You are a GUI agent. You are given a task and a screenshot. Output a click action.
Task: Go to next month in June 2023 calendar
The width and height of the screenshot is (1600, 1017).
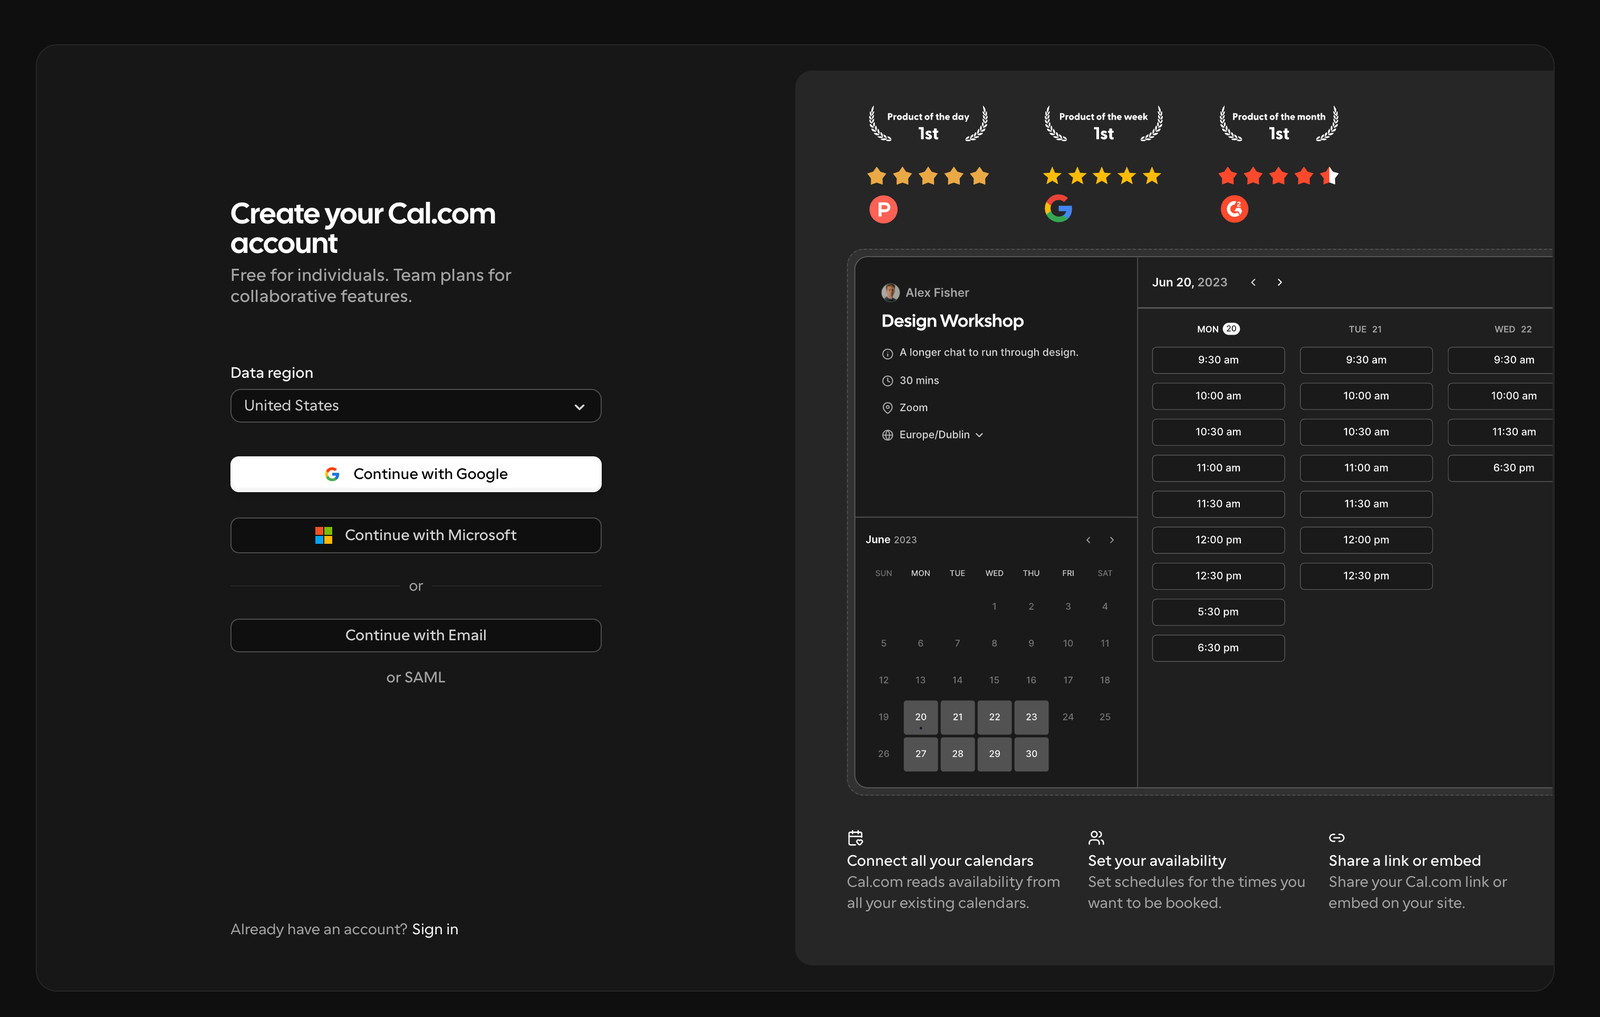1111,540
